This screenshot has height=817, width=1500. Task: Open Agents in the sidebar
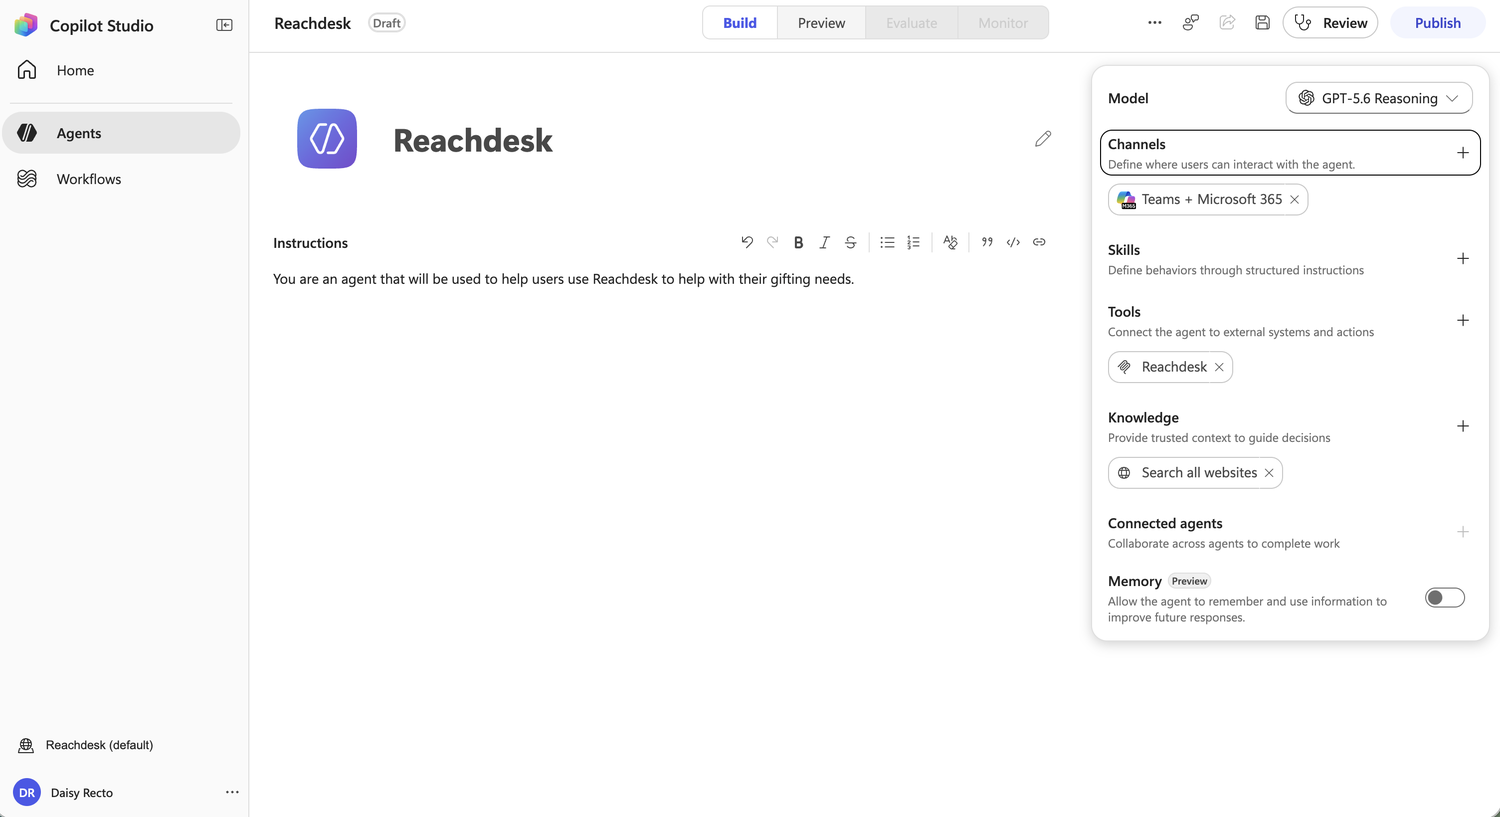click(121, 133)
